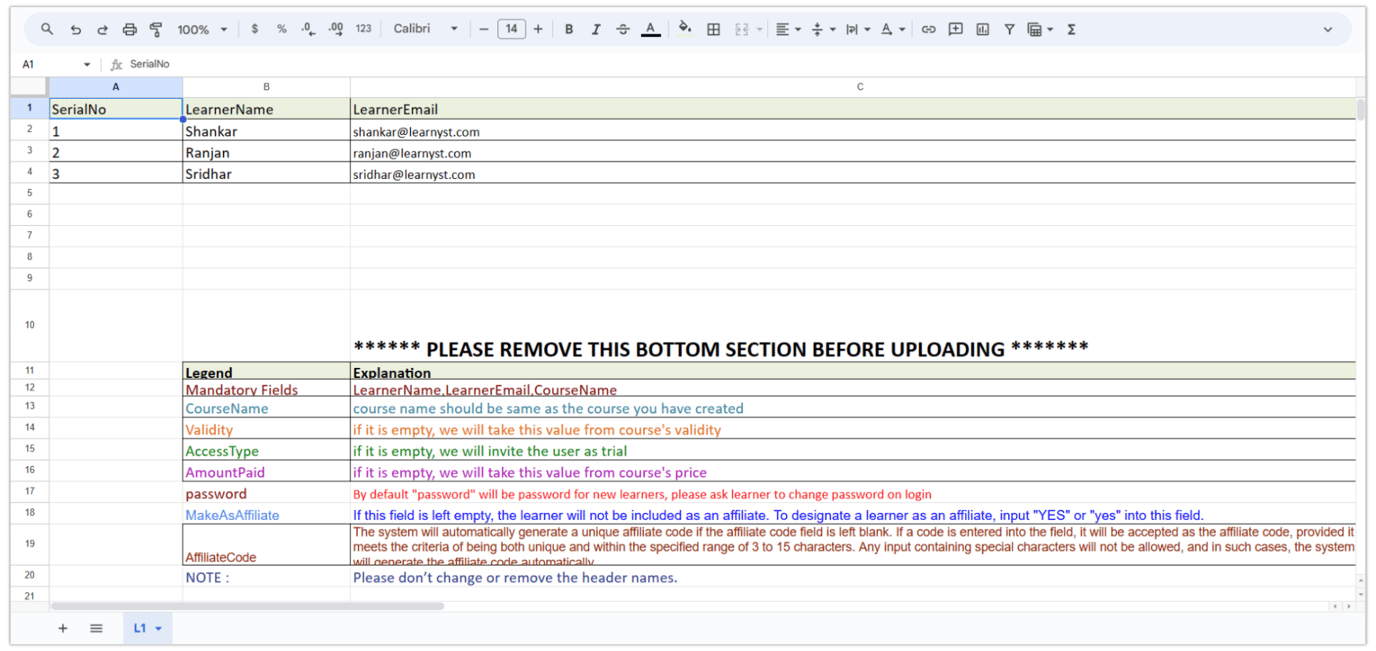Insert a link using the link icon
The image size is (1376, 651).
928,29
